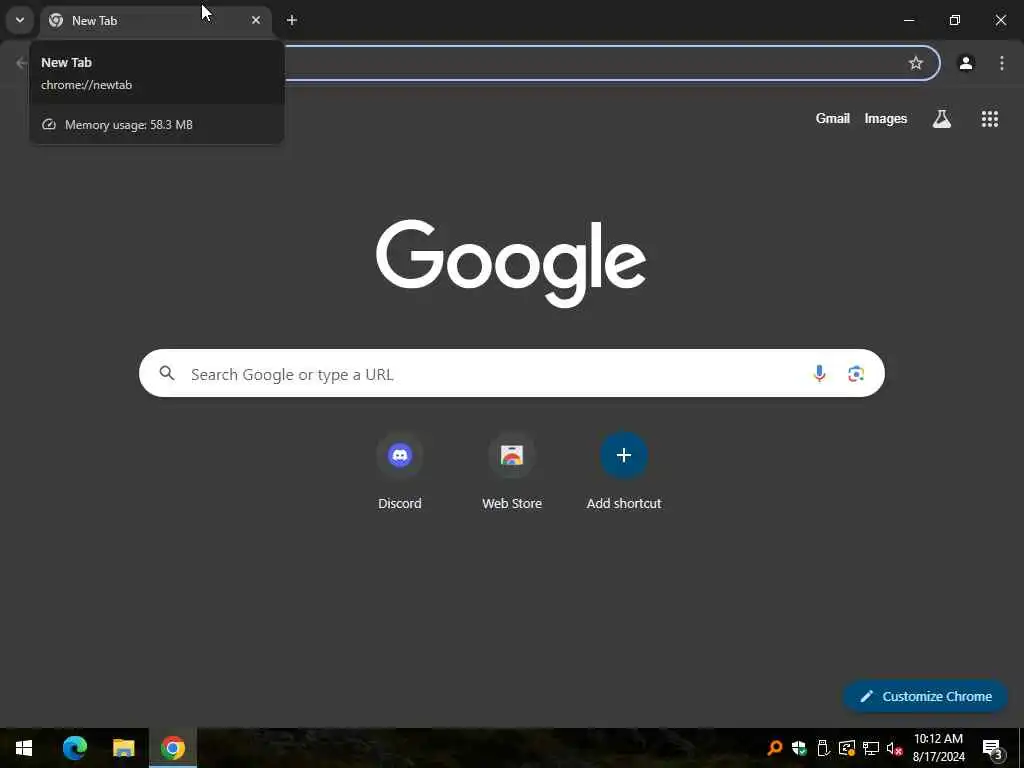
Task: Open File Explorer from taskbar
Action: pyautogui.click(x=123, y=748)
